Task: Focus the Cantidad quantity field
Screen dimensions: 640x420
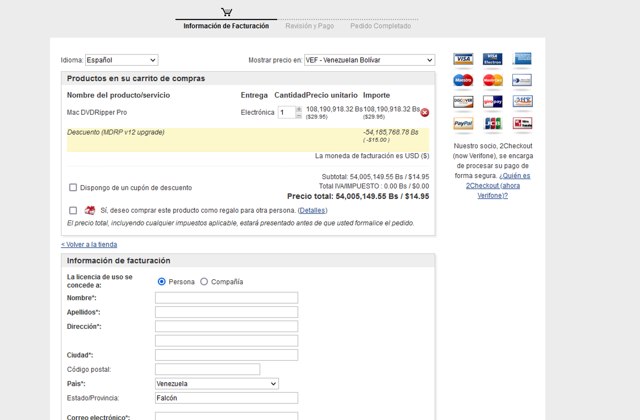Action: pos(287,113)
